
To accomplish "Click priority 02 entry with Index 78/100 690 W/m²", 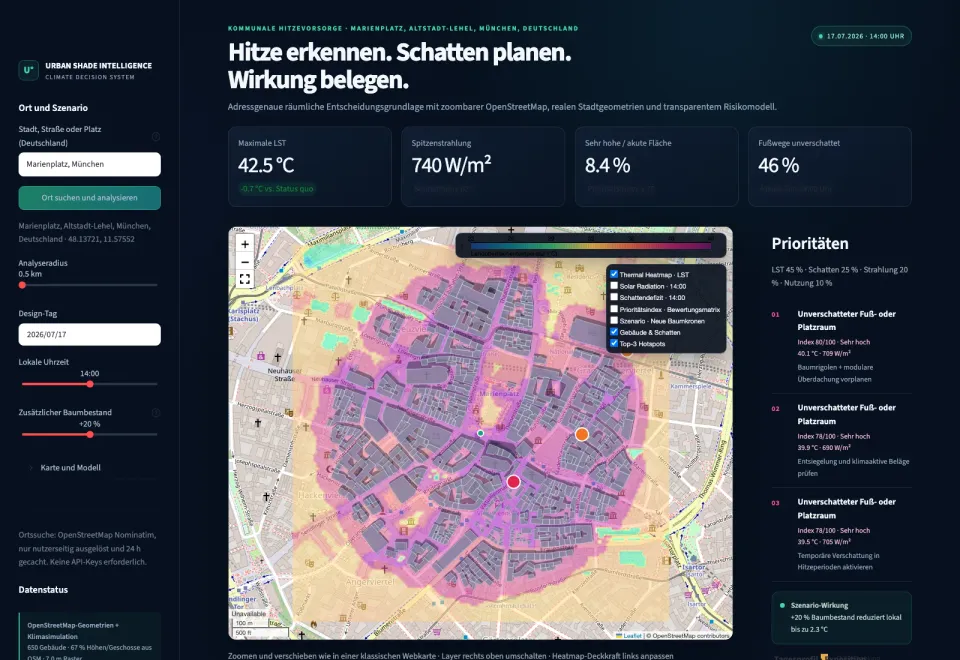I will click(x=841, y=440).
